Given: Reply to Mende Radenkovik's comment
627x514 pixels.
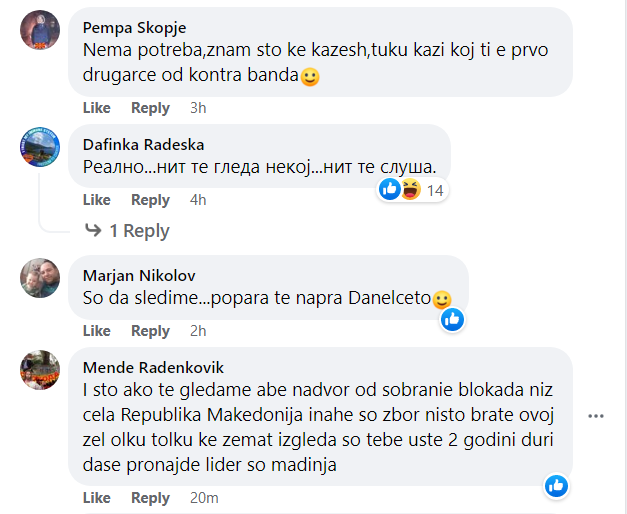Looking at the screenshot, I should (x=151, y=498).
